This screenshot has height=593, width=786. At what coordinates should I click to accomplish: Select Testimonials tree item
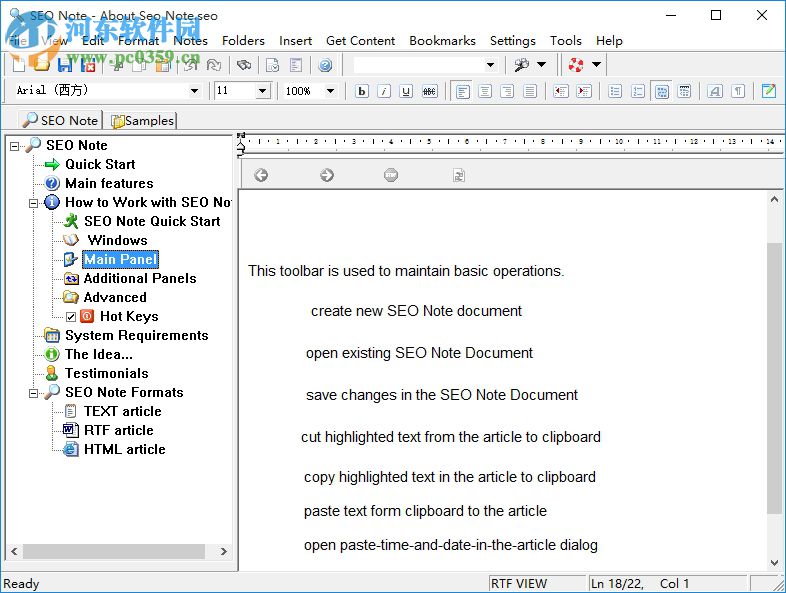[x=106, y=373]
